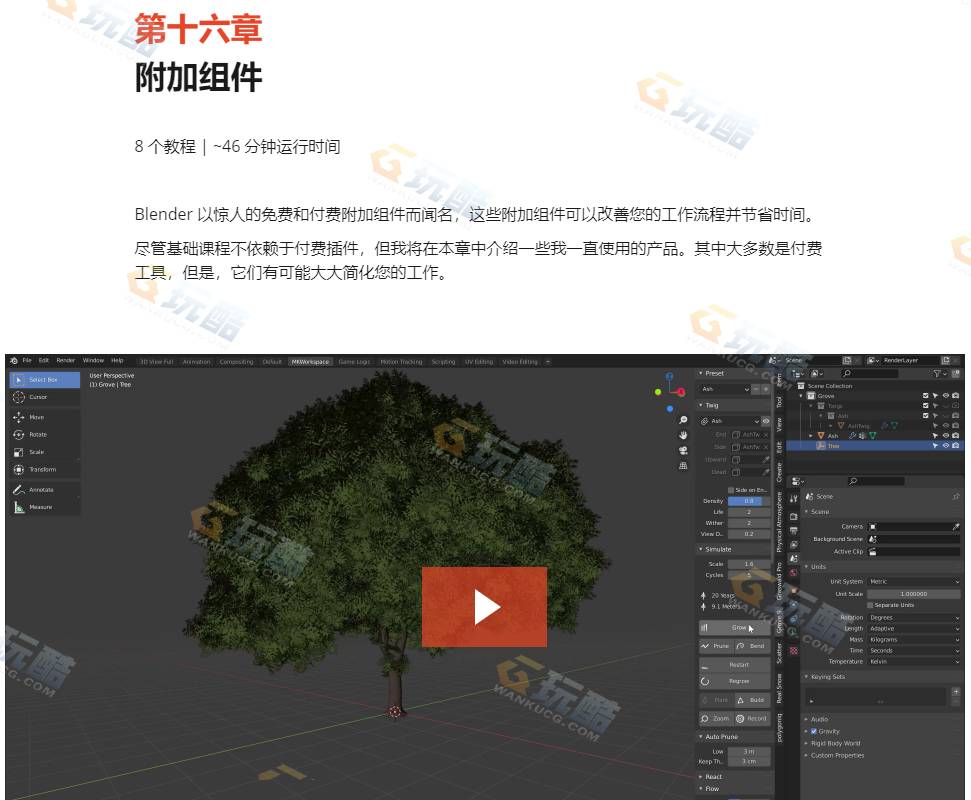971x800 pixels.
Task: Disable the Gravity checkbox
Action: (814, 731)
